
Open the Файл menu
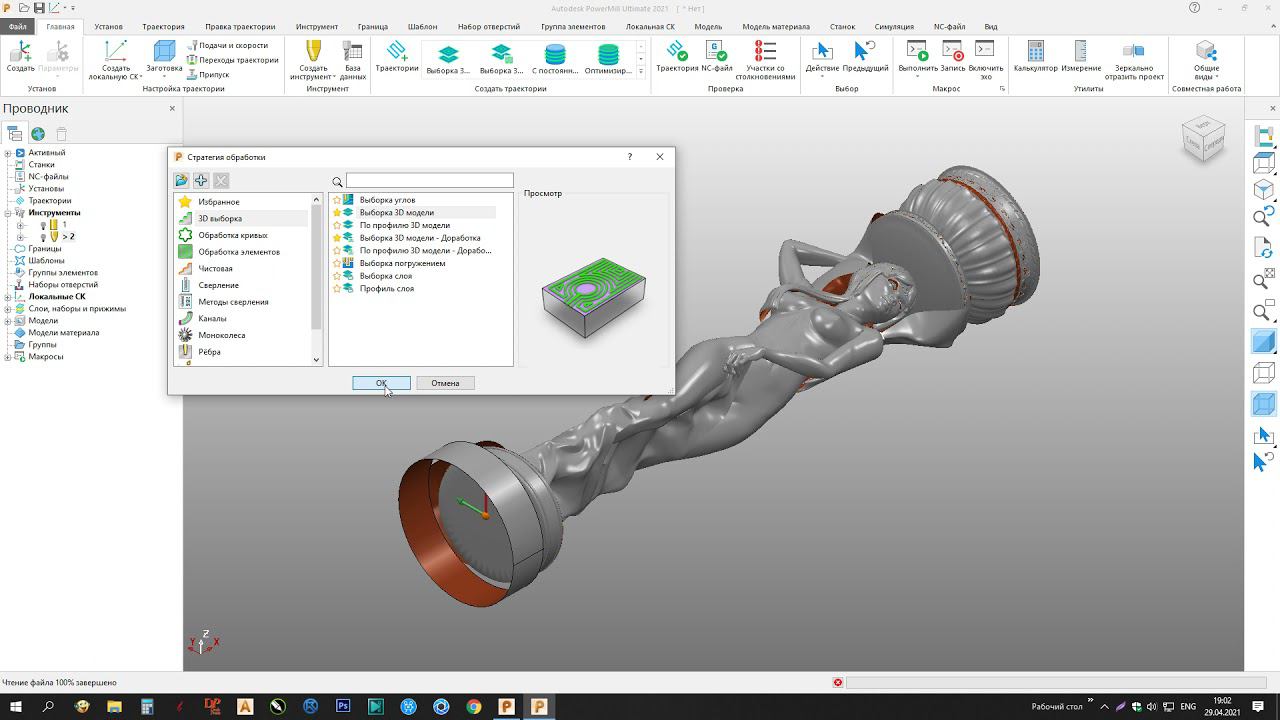coord(18,27)
